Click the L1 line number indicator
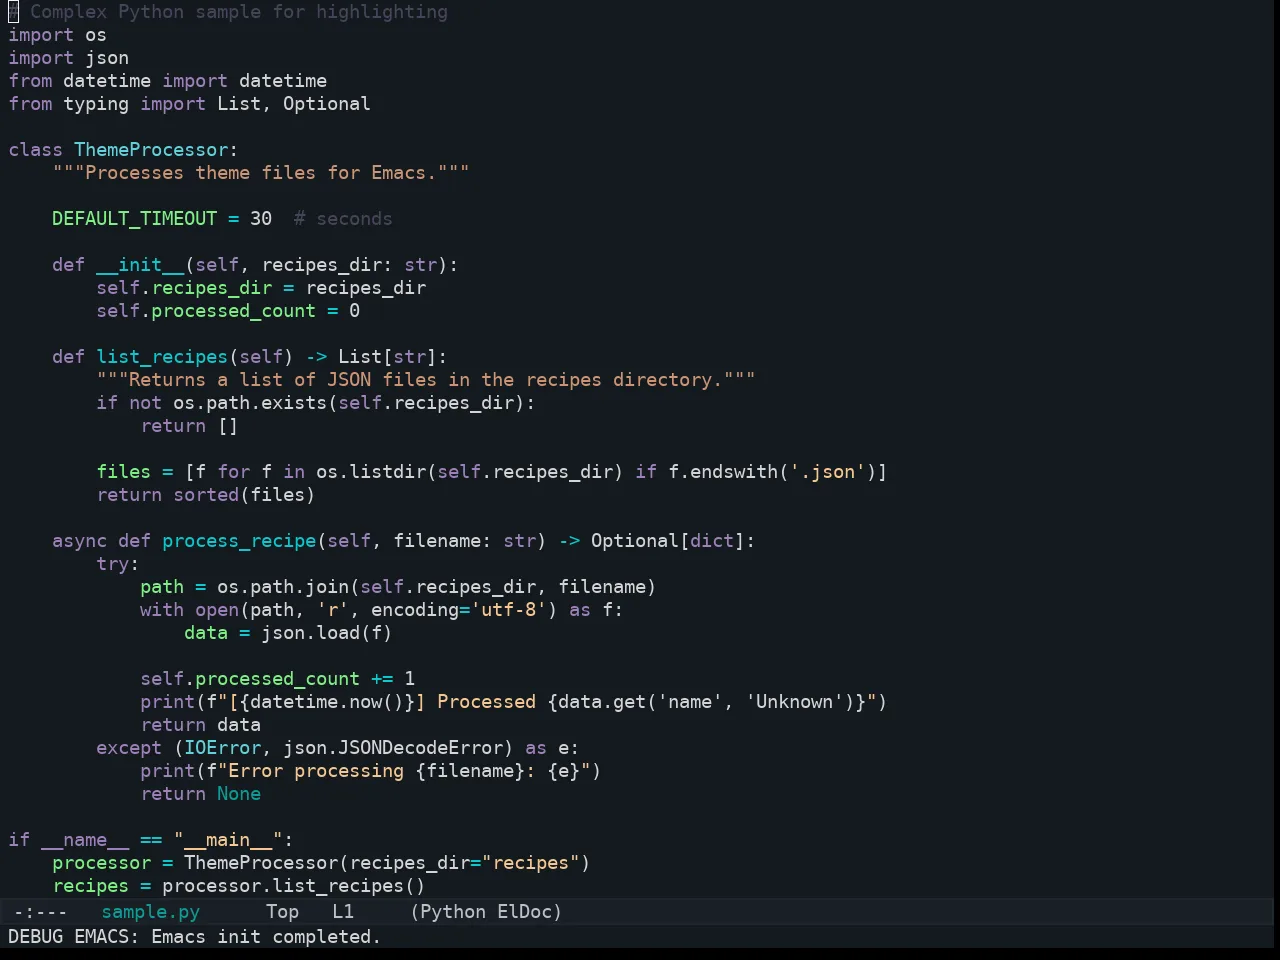The image size is (1280, 960). (x=343, y=912)
